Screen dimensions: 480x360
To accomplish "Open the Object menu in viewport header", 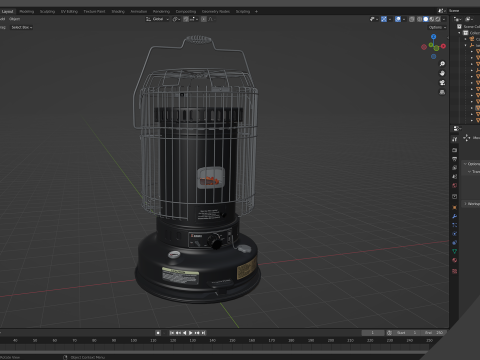I will pyautogui.click(x=14, y=19).
